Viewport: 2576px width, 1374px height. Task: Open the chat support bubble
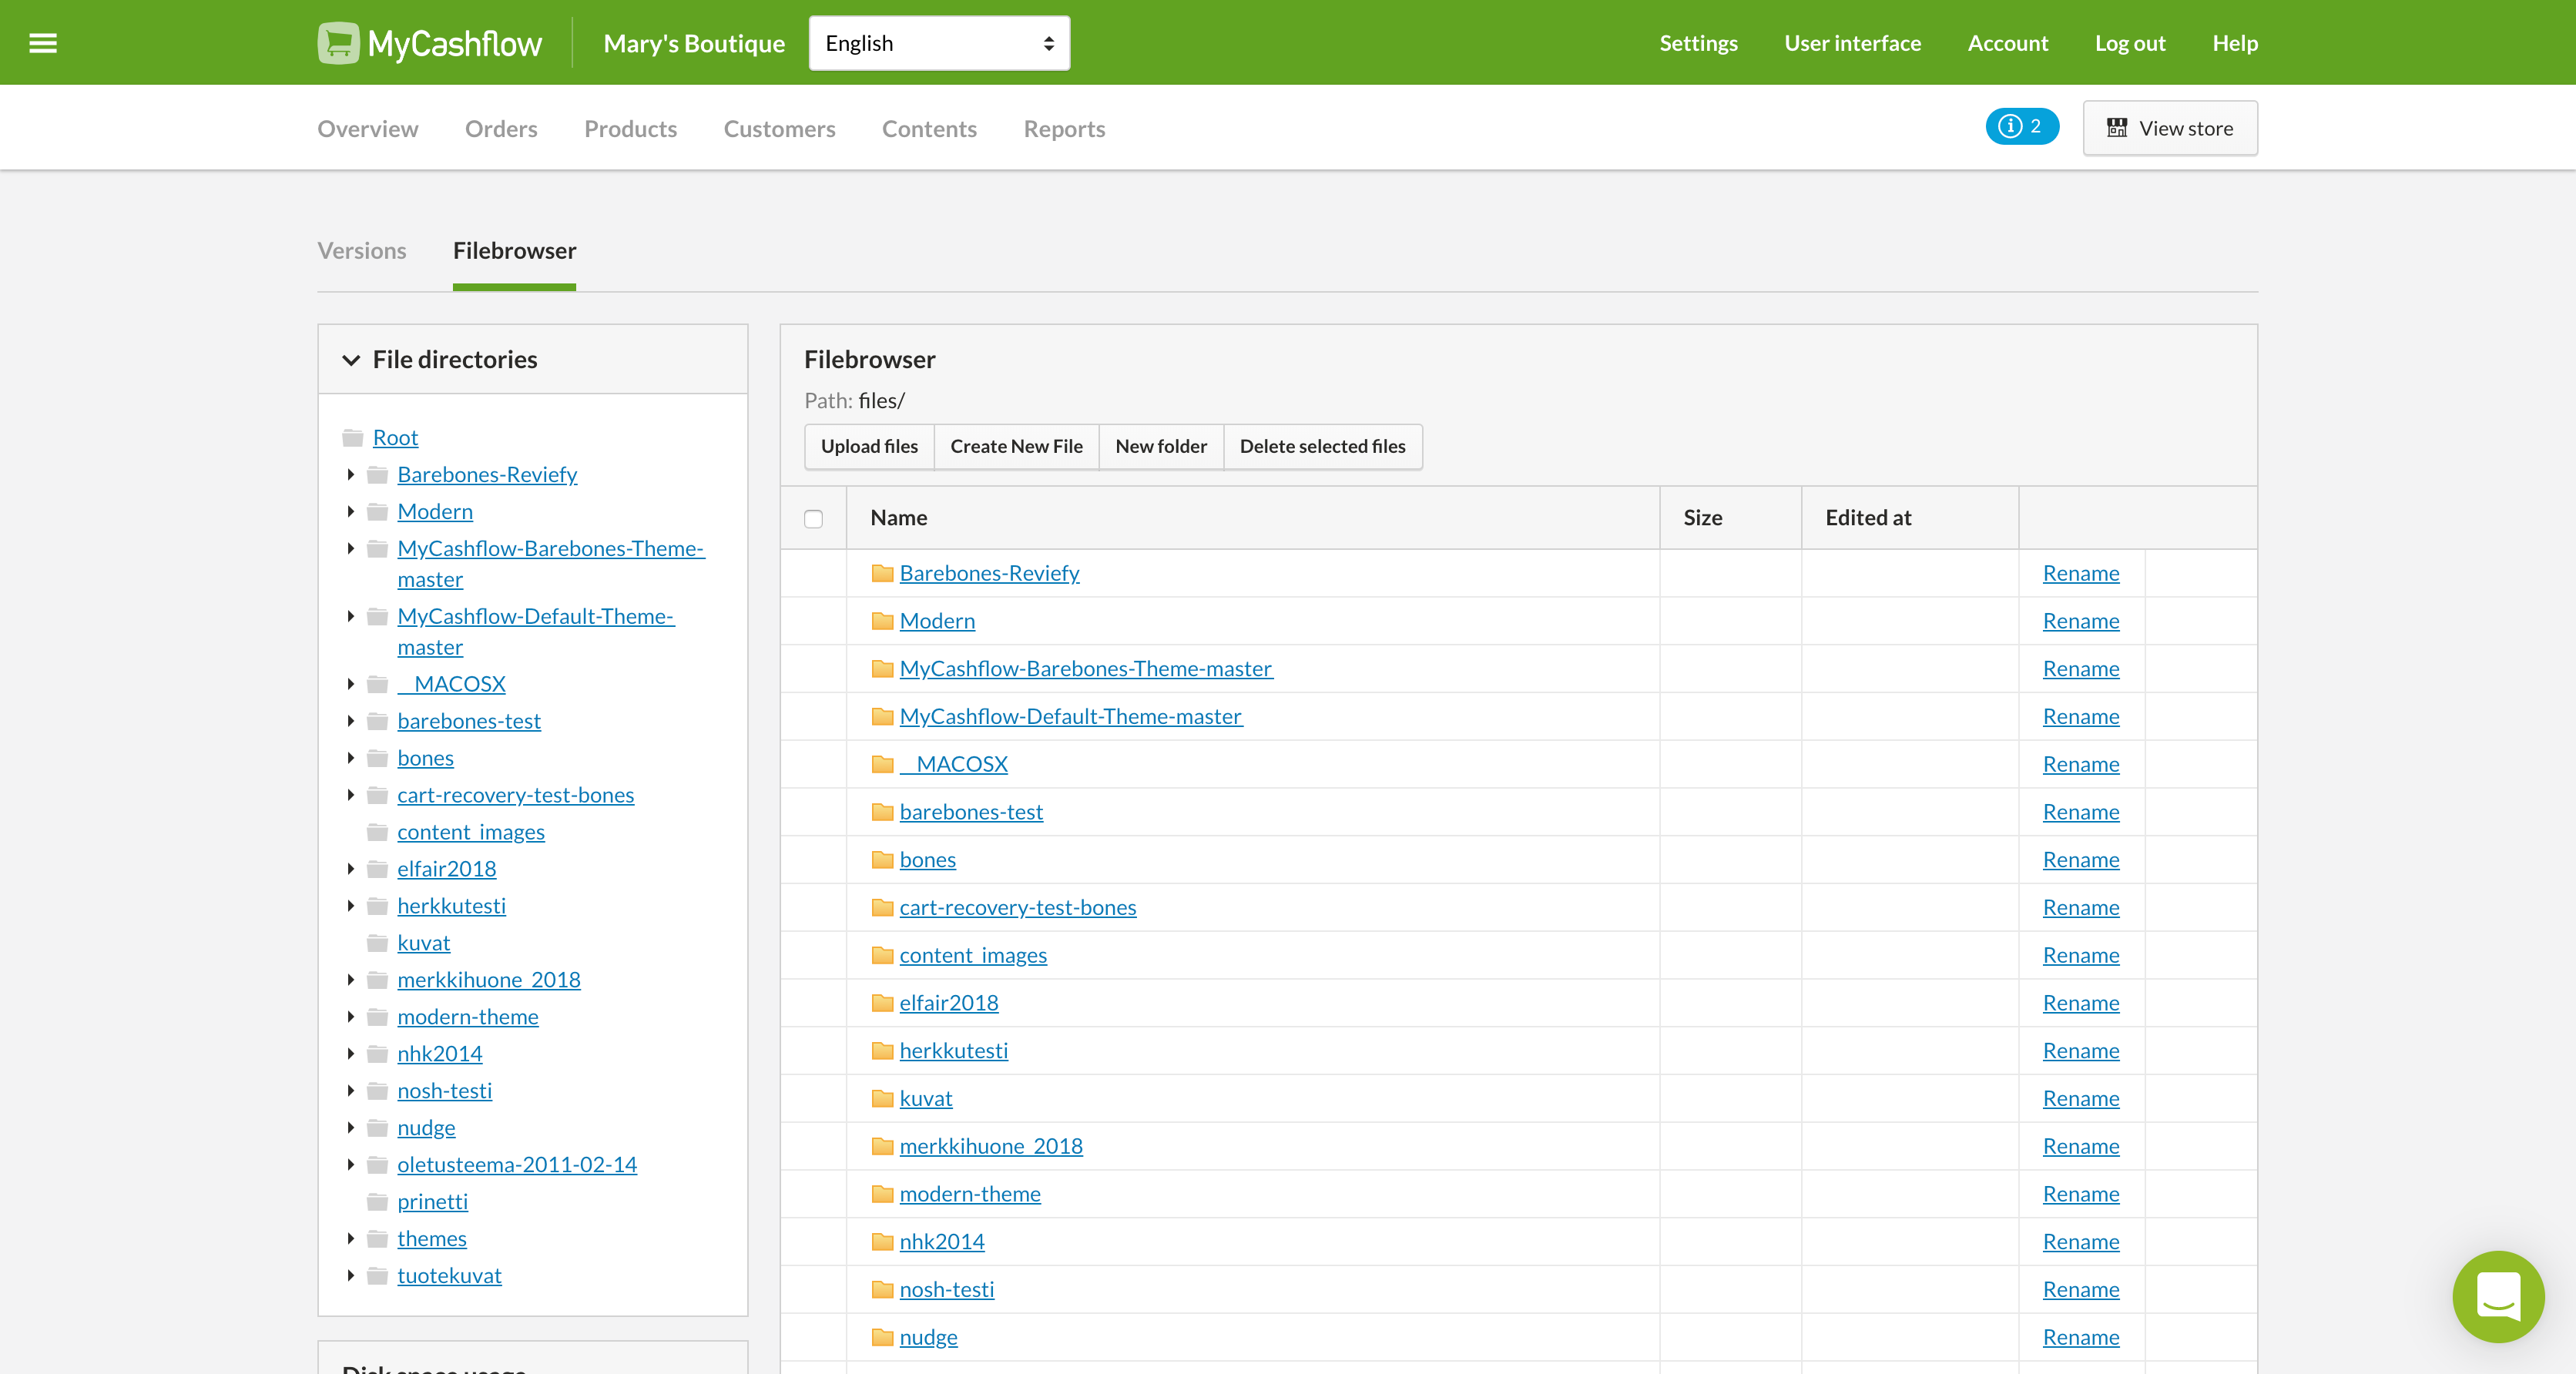click(2497, 1296)
